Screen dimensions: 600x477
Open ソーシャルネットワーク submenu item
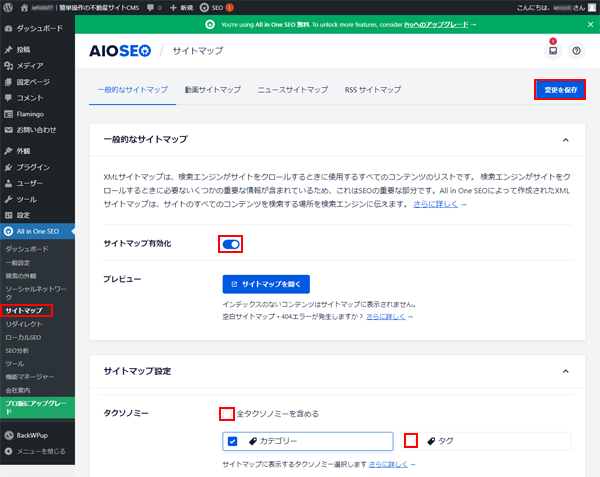(38, 293)
